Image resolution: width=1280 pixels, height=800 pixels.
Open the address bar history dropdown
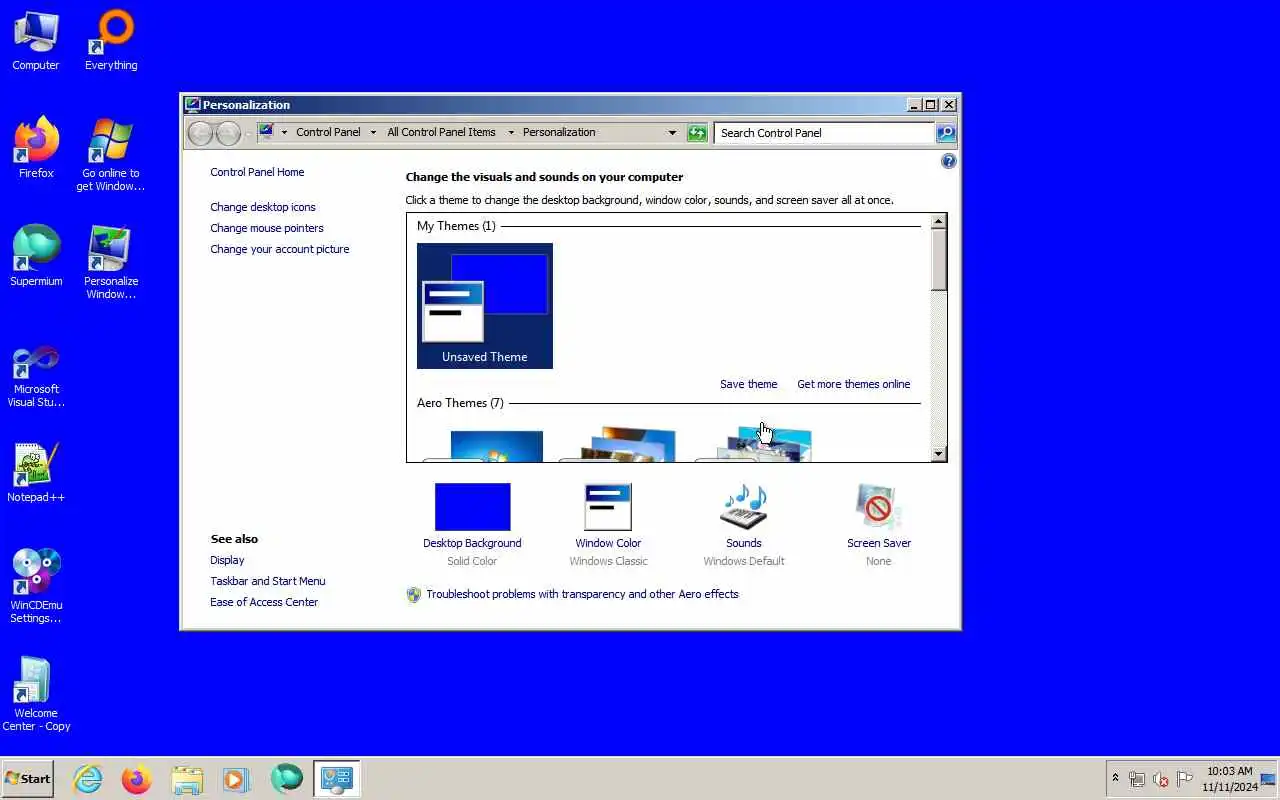click(672, 132)
